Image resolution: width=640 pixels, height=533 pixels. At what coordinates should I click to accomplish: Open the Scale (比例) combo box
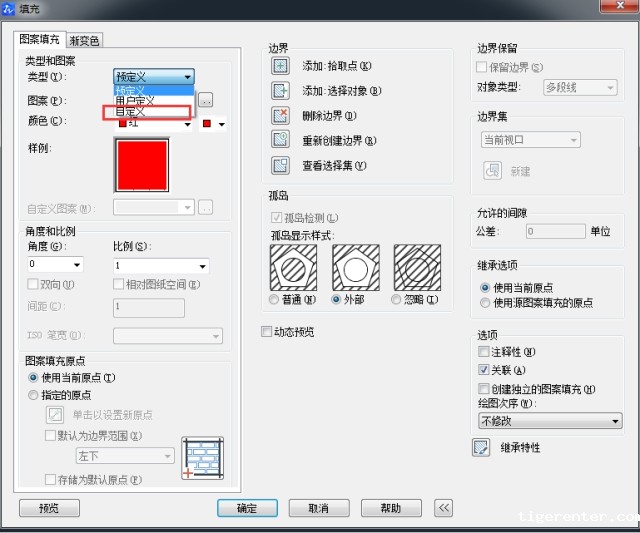point(160,265)
